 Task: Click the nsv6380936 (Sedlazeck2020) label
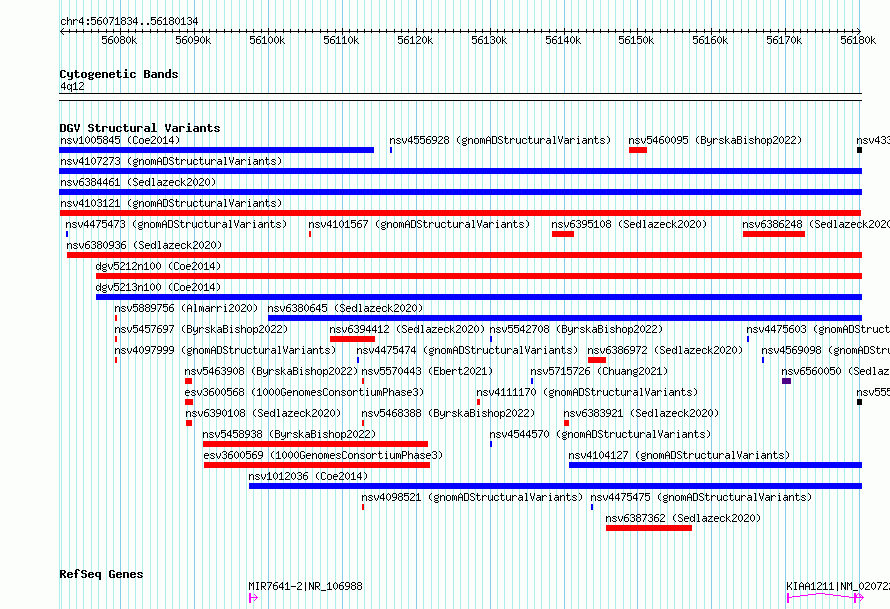[144, 245]
